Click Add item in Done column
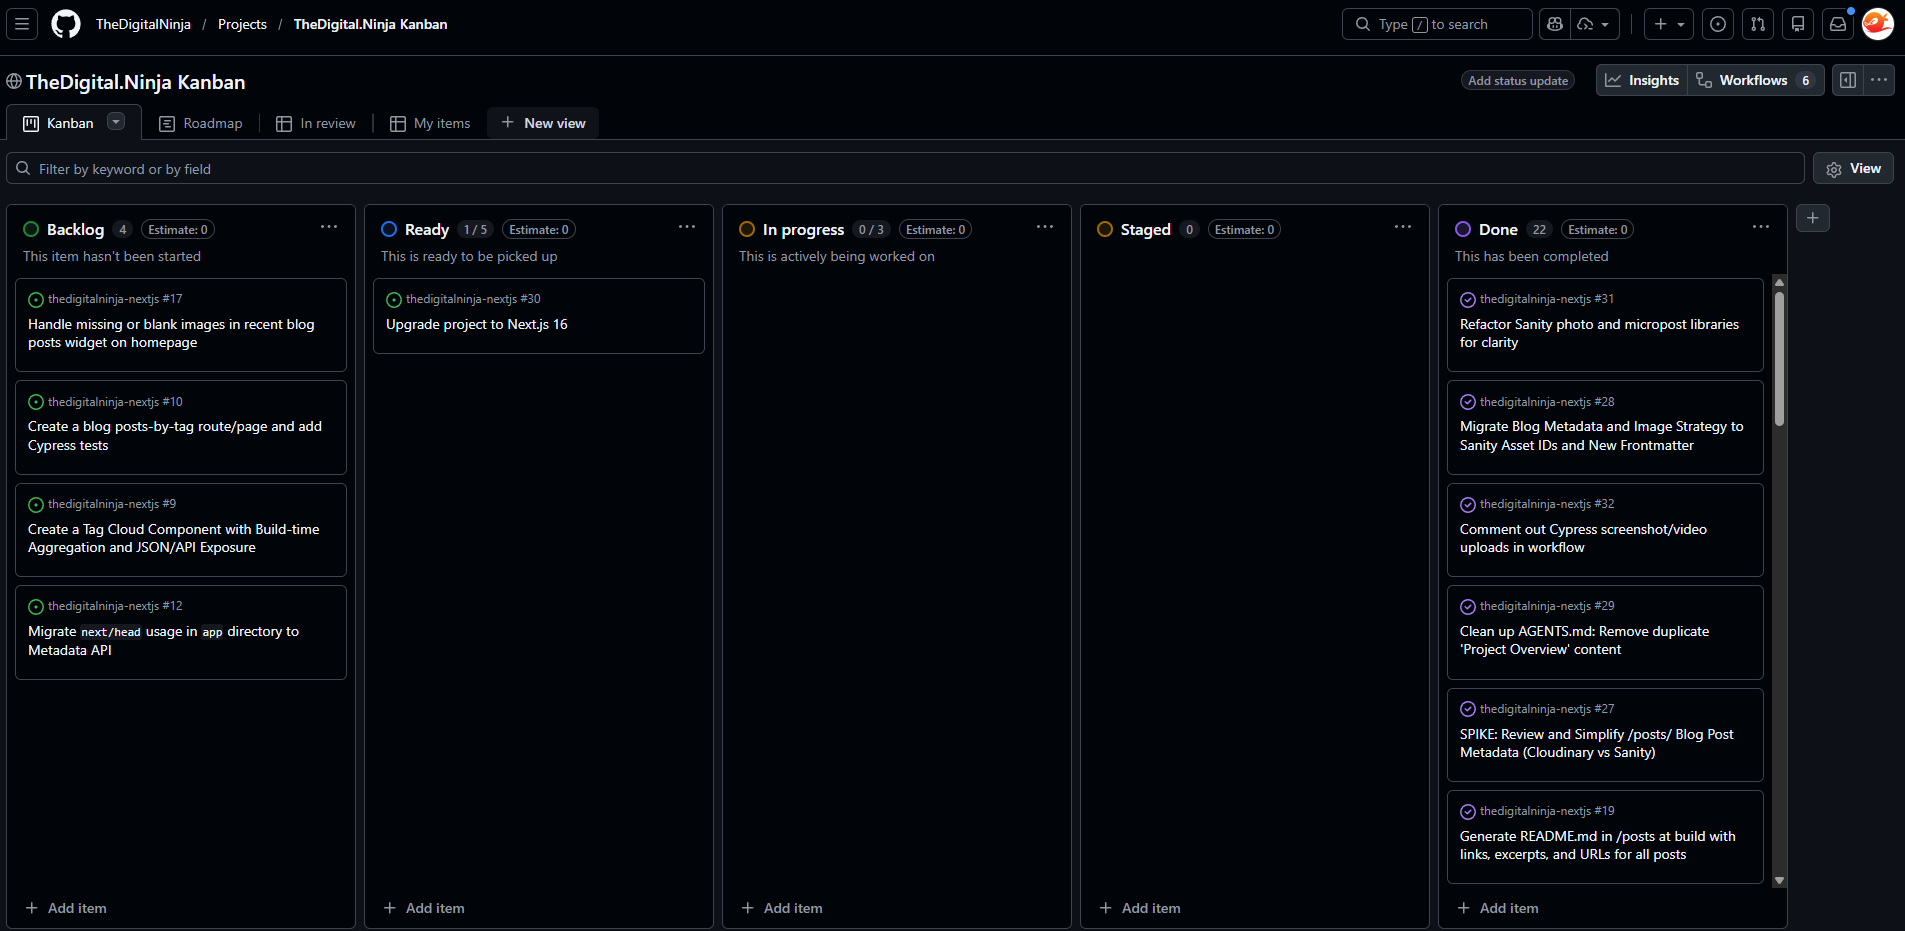Viewport: 1905px width, 931px height. coord(1498,908)
